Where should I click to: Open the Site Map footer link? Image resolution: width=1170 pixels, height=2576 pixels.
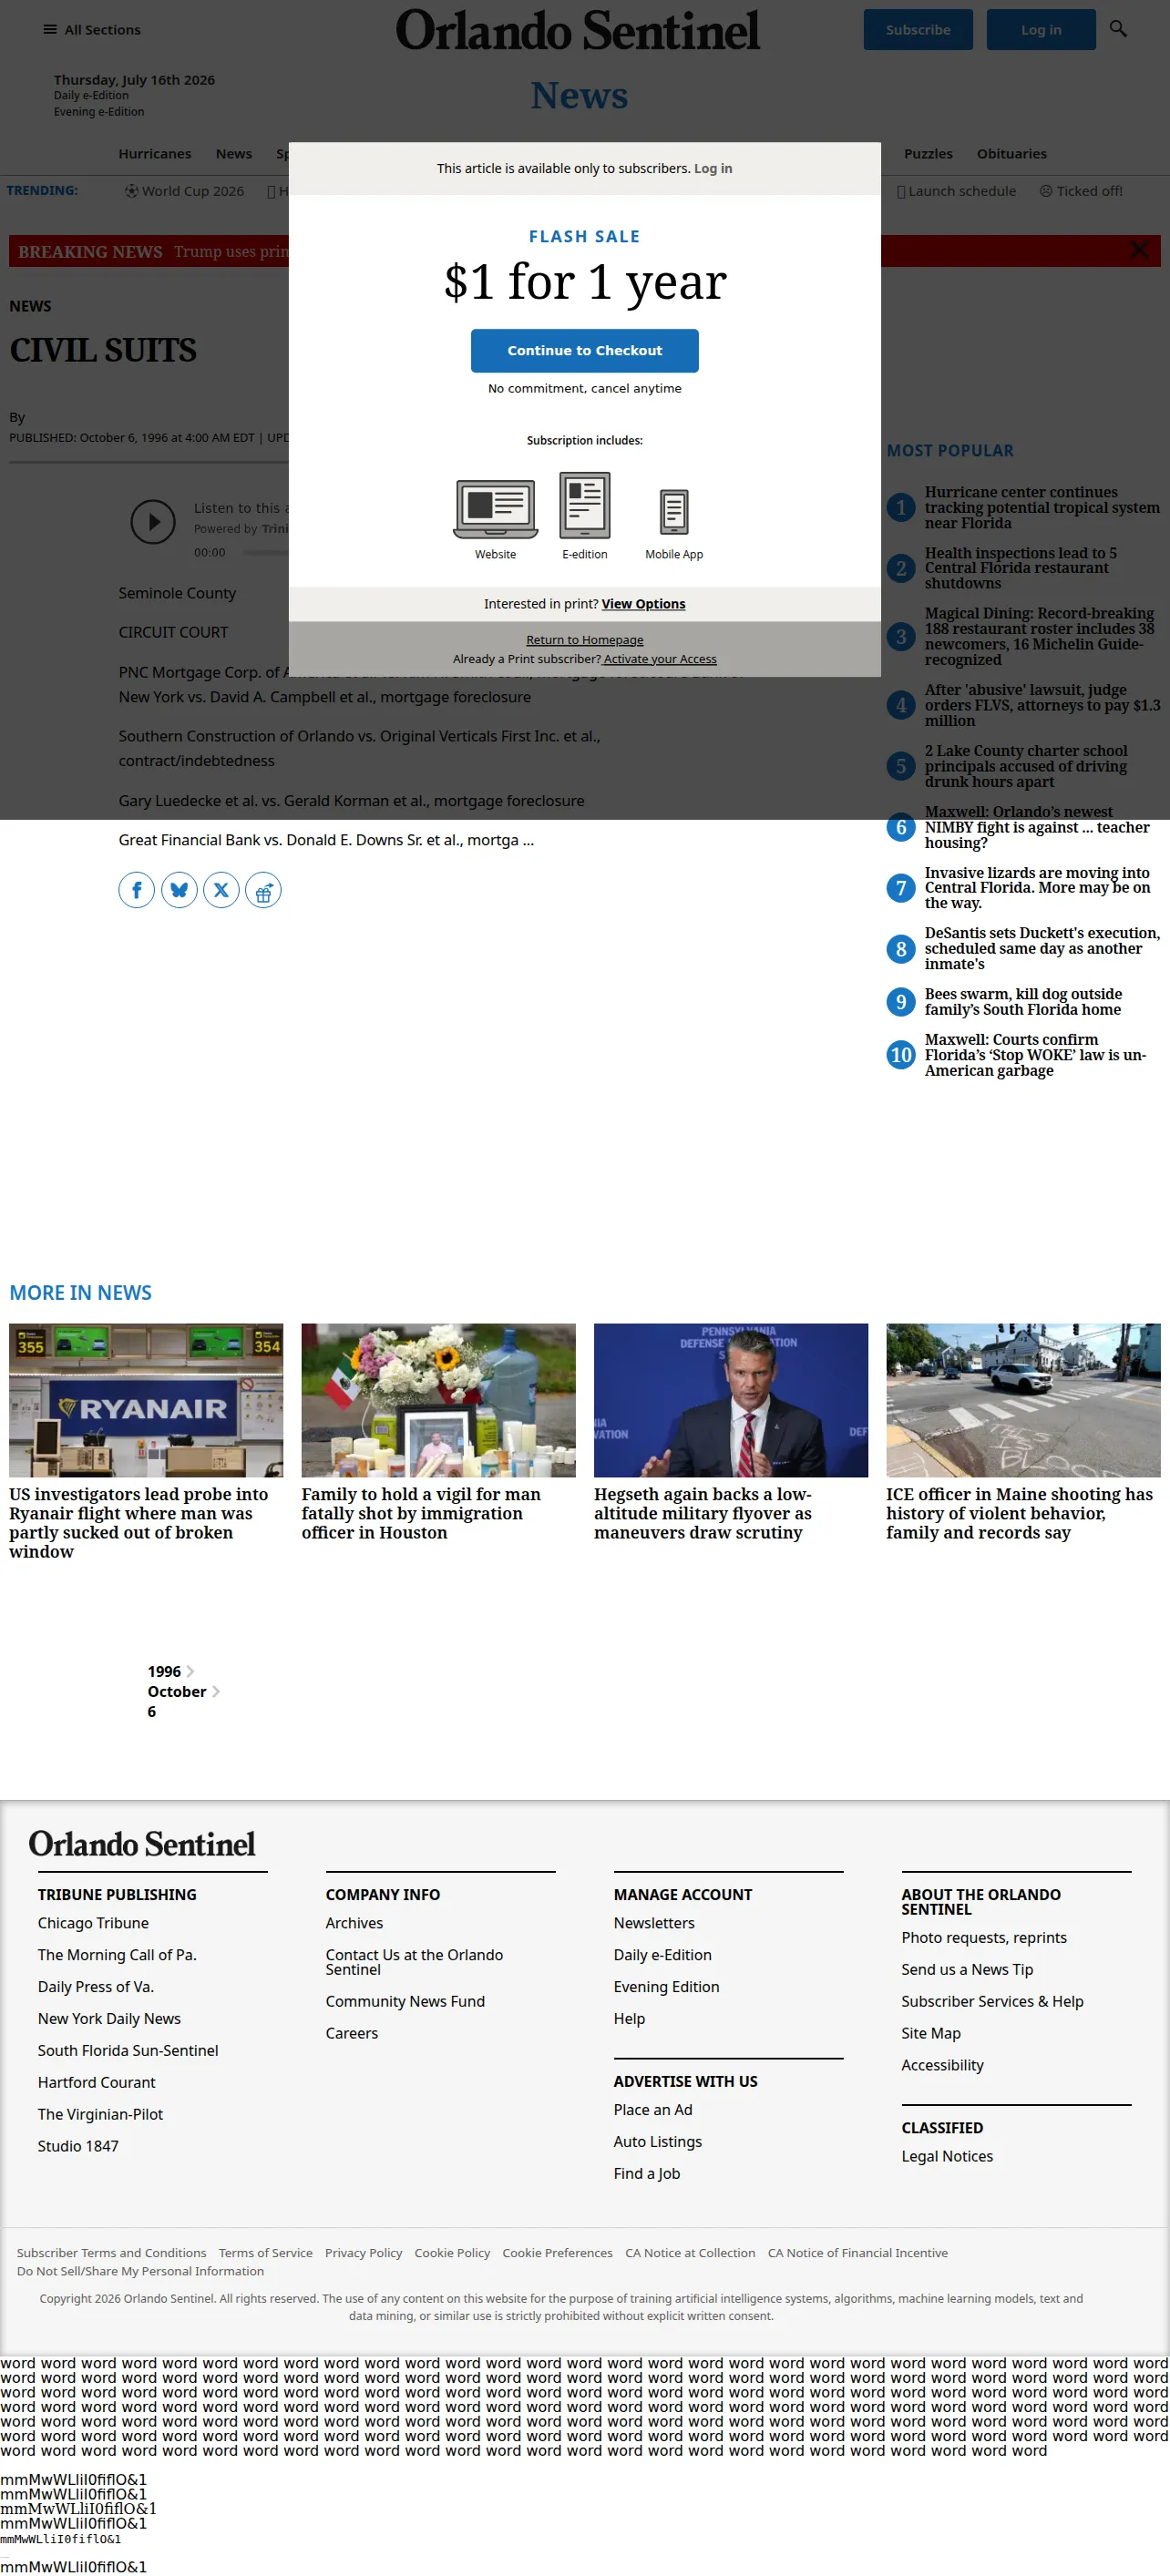931,2034
